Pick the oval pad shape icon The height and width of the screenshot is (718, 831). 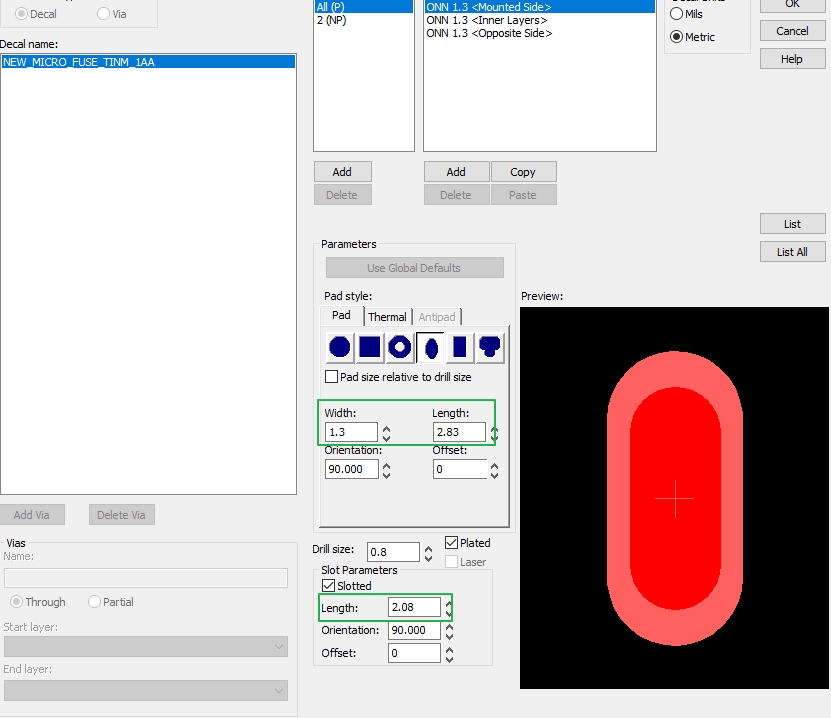point(430,348)
